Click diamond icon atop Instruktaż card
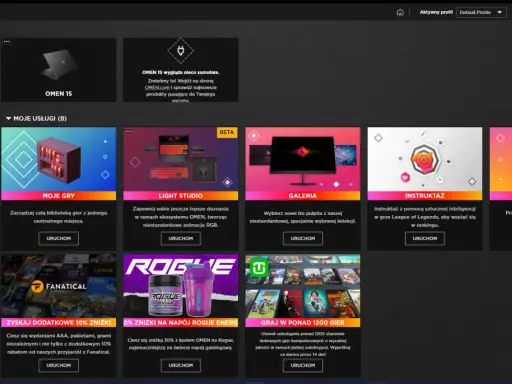 378,138
